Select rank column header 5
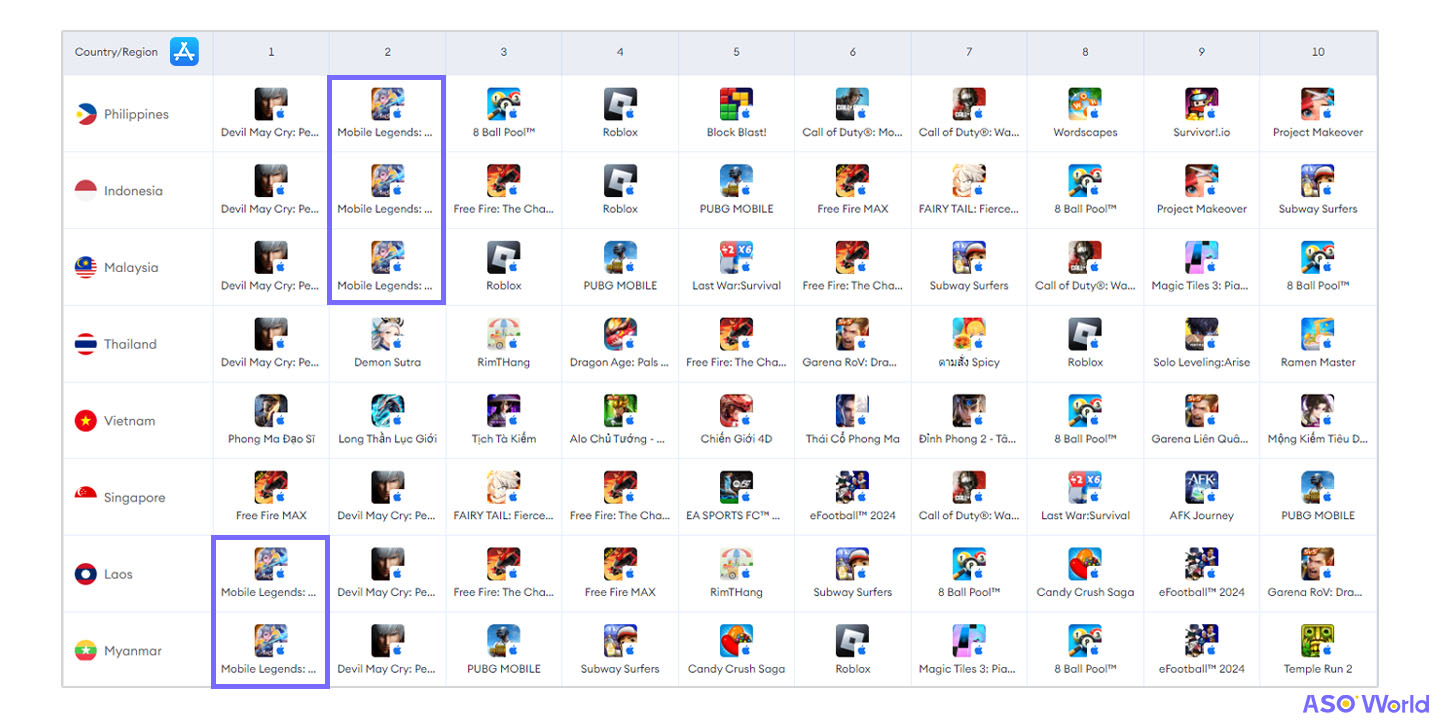1440x721 pixels. [x=736, y=52]
